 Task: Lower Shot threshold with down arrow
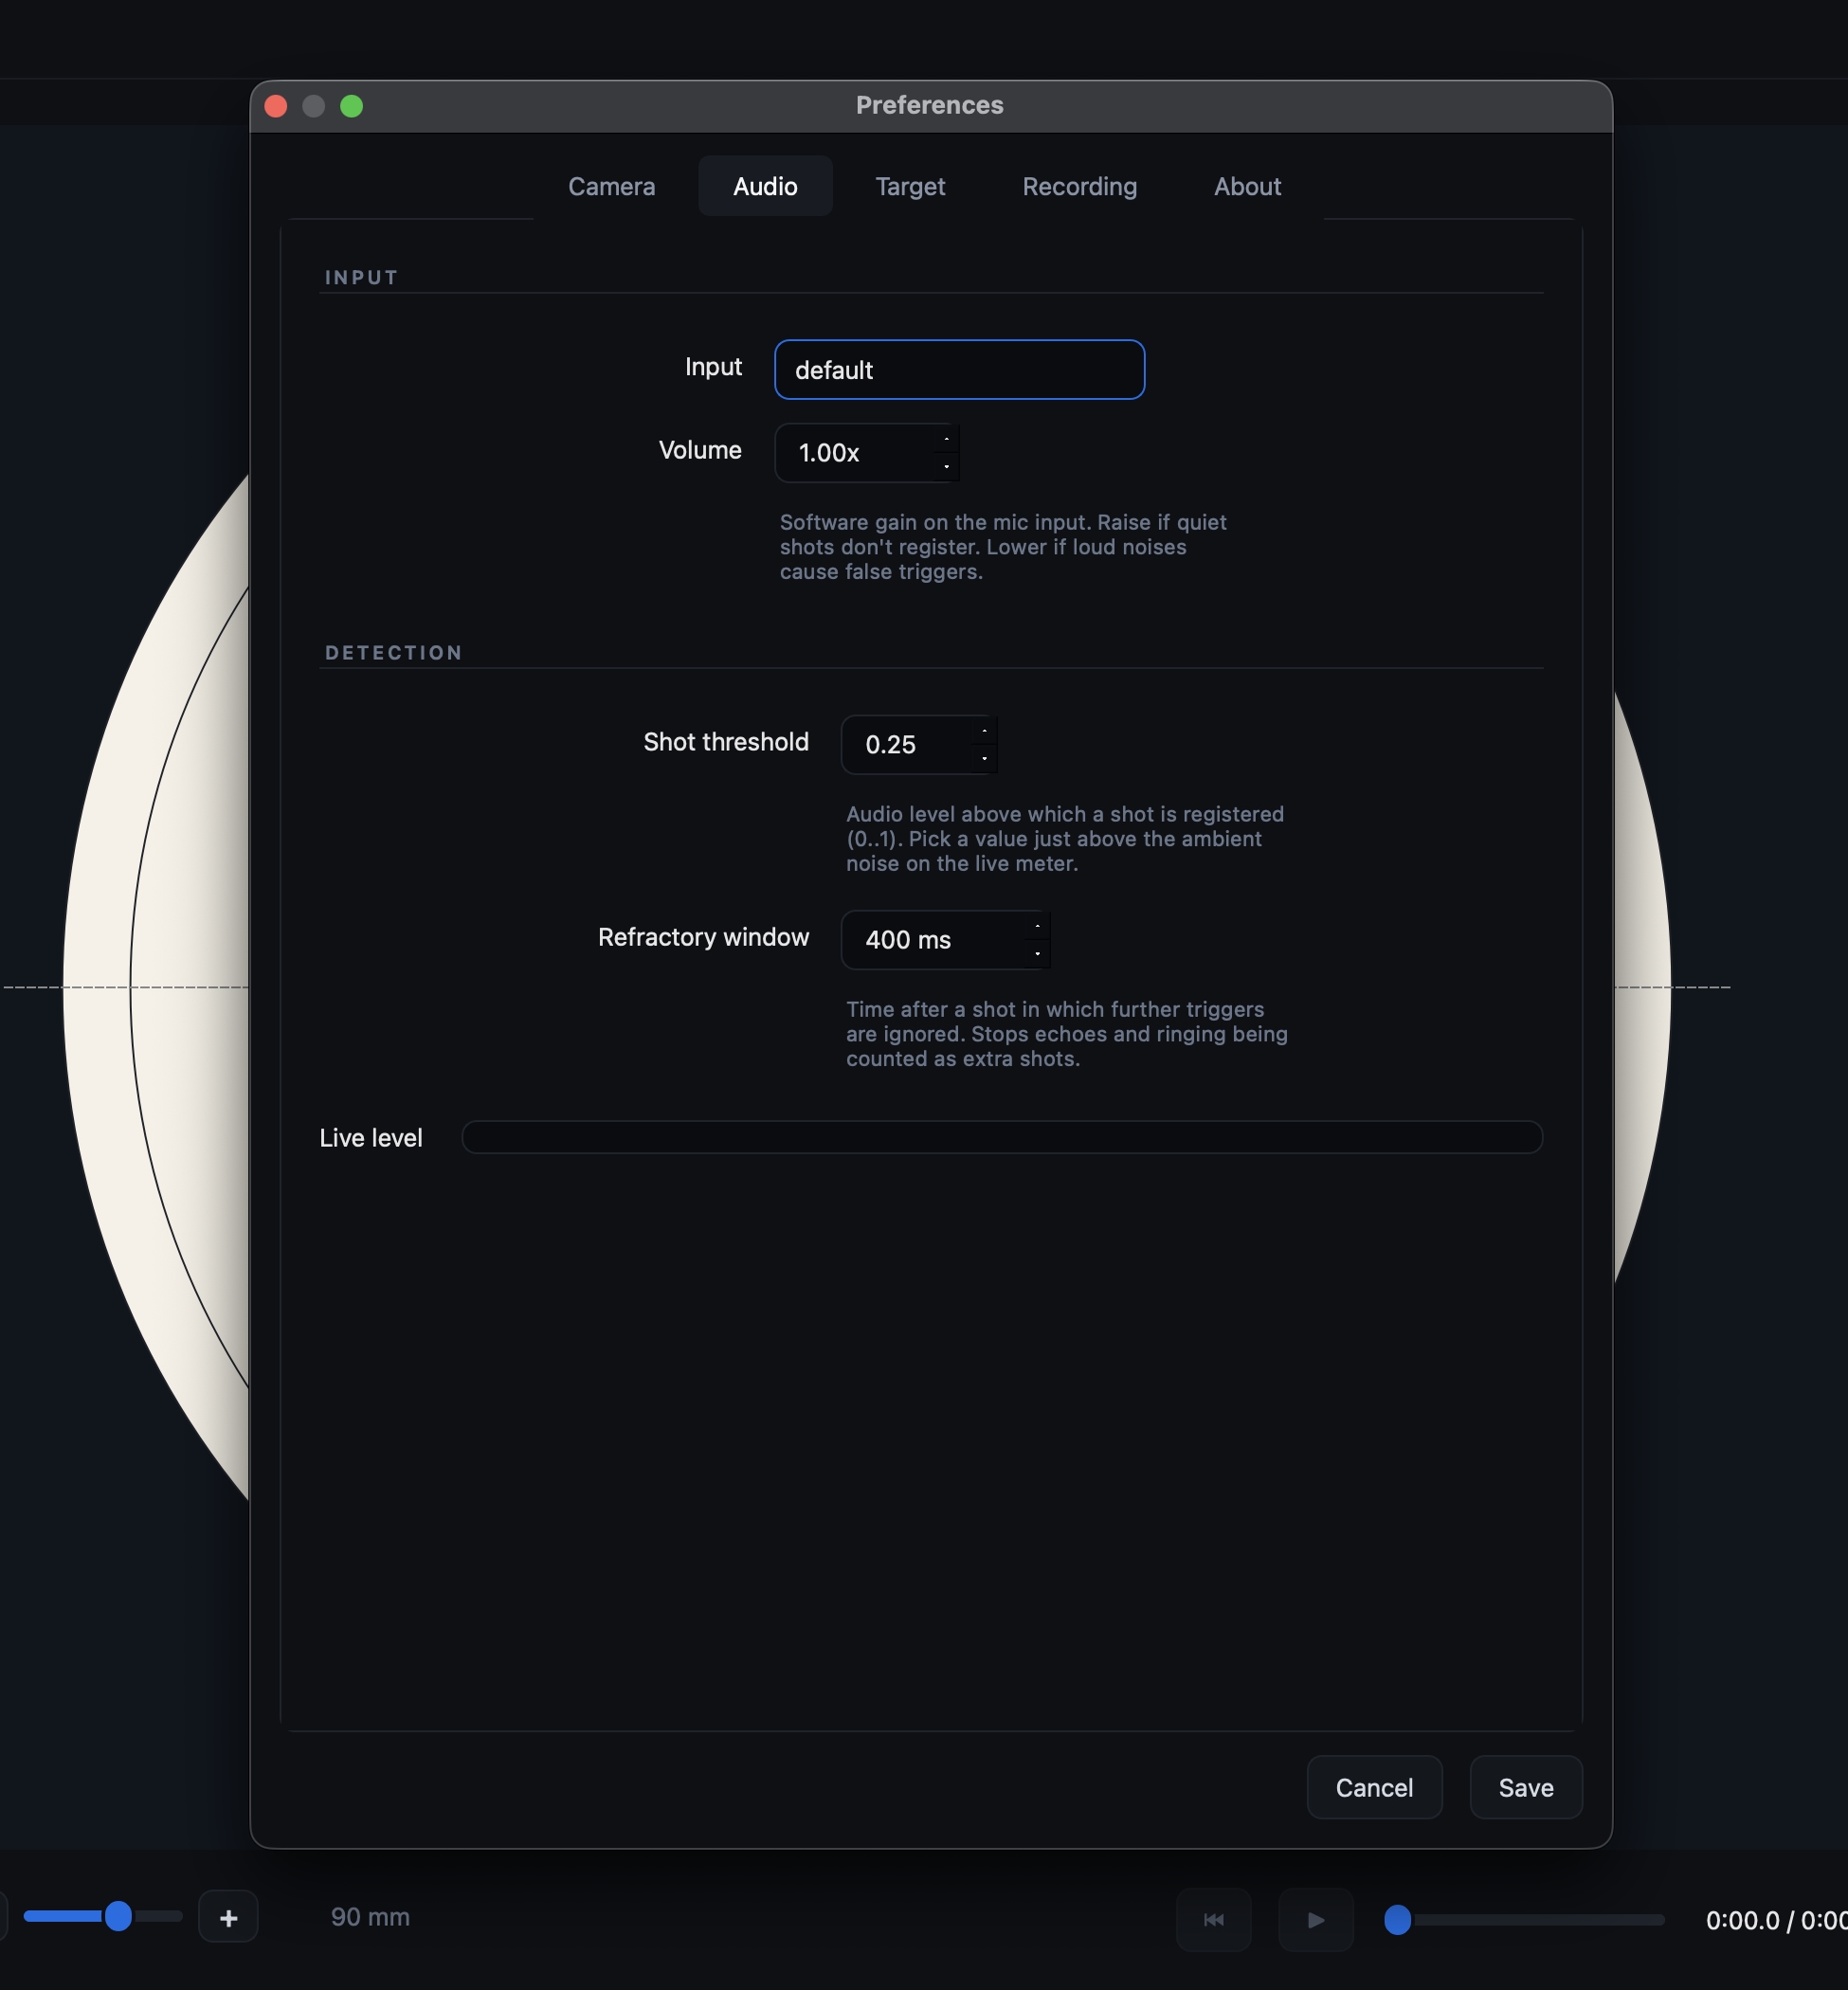[984, 758]
